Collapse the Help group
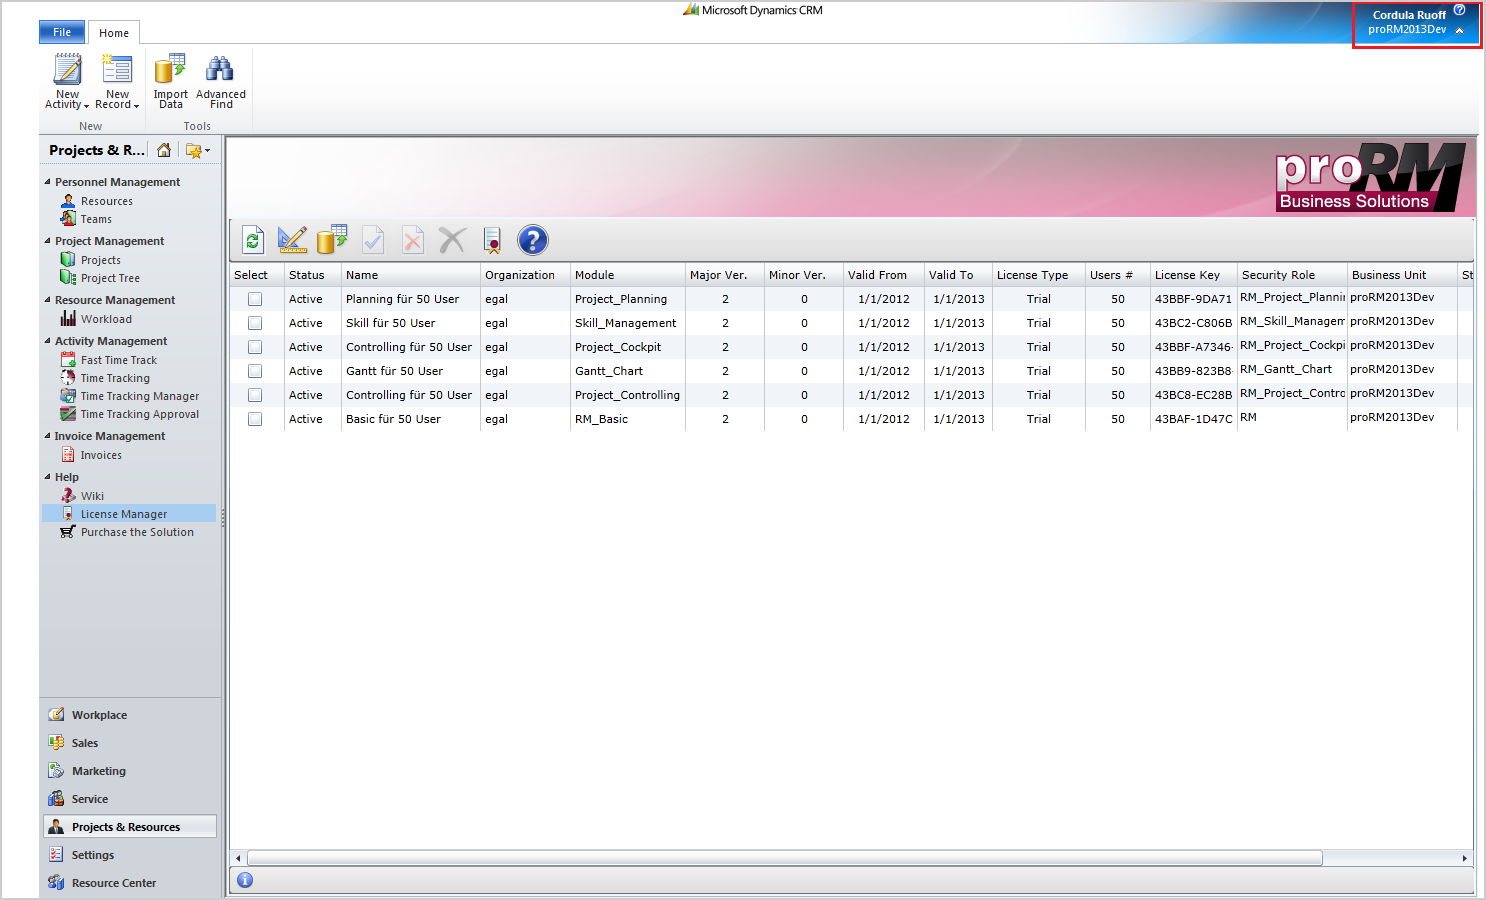This screenshot has width=1486, height=900. (47, 477)
